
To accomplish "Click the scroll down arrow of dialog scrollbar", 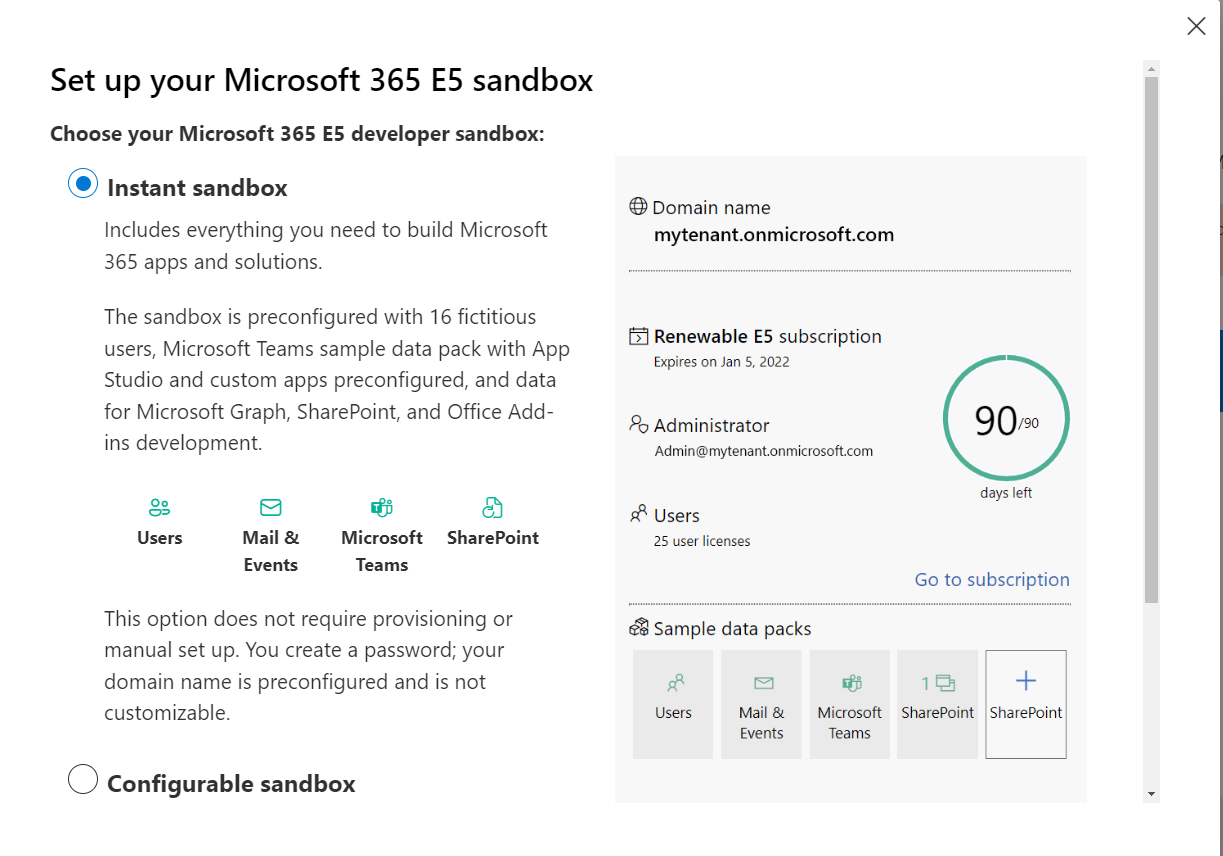I will pyautogui.click(x=1152, y=794).
